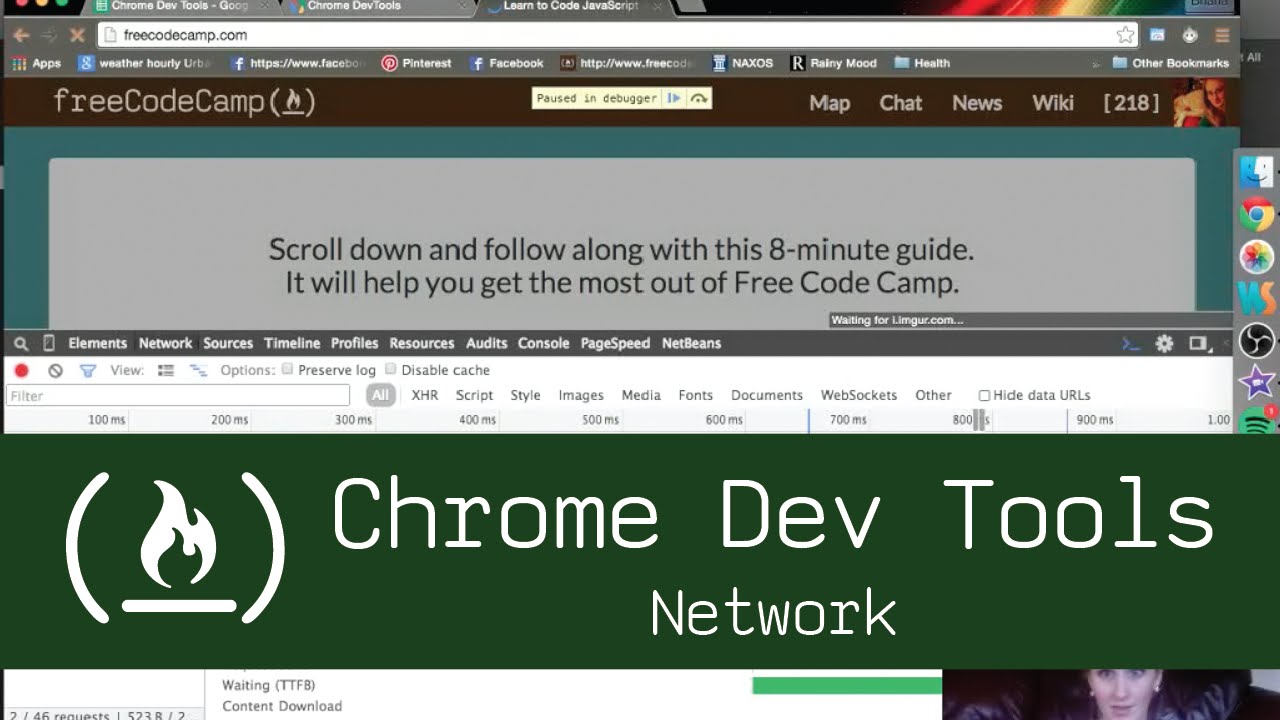1280x720 pixels.
Task: Switch to the Chrome DevTools browser tab
Action: (377, 6)
